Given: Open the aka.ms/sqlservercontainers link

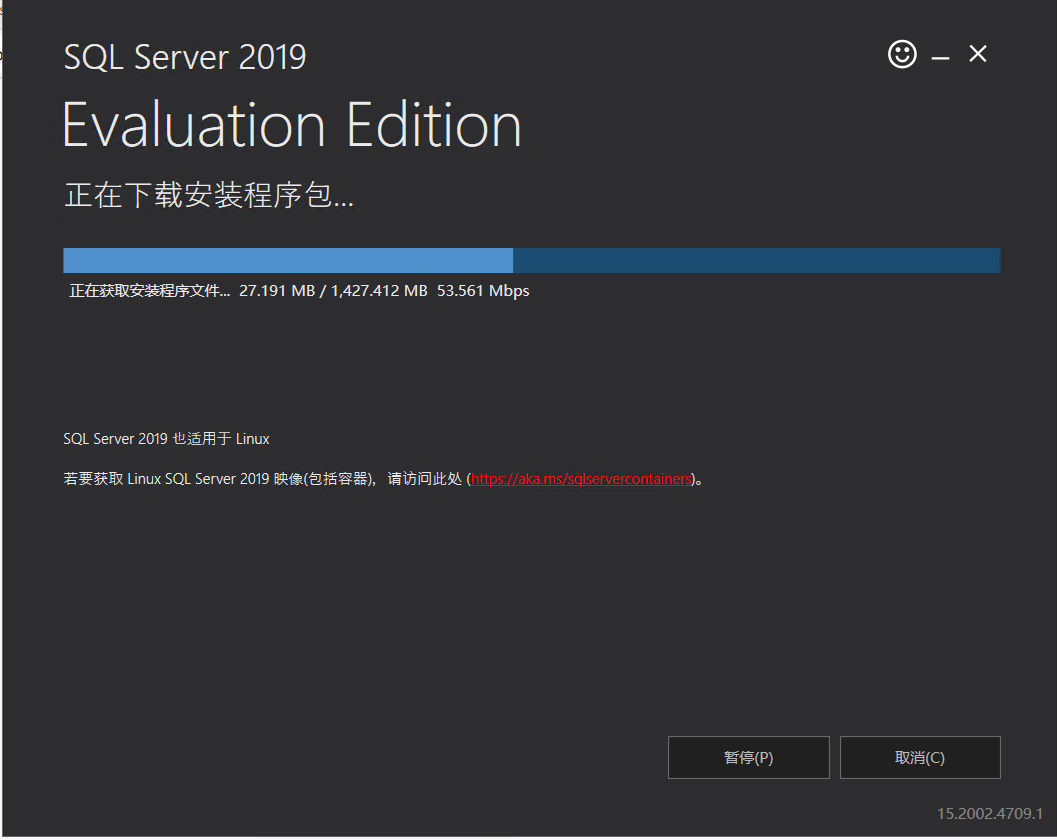Looking at the screenshot, I should pos(581,479).
